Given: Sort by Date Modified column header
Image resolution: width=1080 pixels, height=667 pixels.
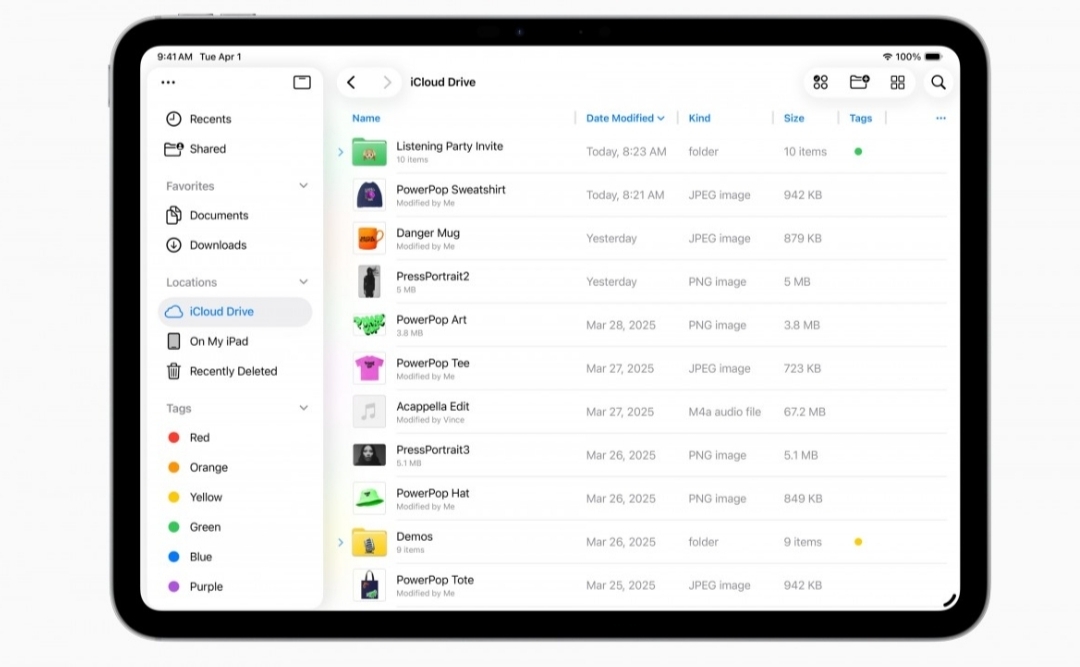Looking at the screenshot, I should (625, 118).
